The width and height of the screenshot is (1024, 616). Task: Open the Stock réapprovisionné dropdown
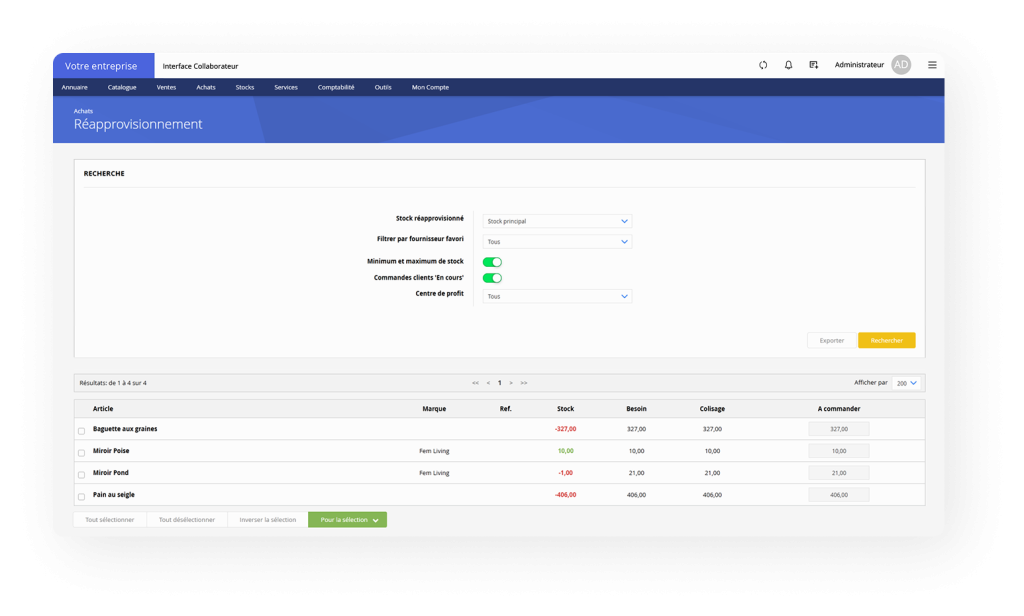(x=557, y=221)
